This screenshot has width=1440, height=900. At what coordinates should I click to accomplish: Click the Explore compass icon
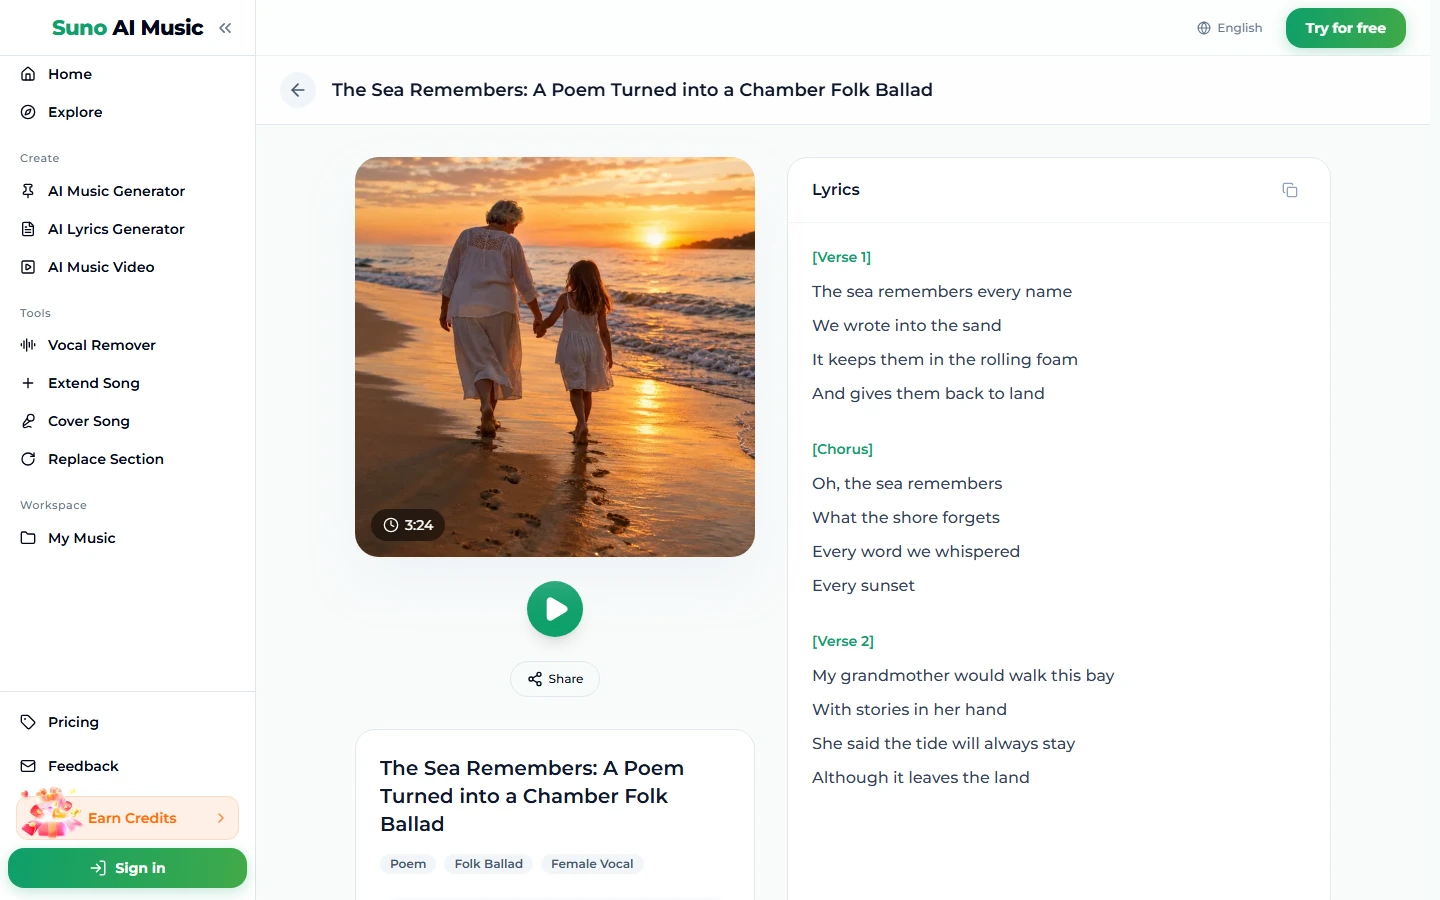pos(28,112)
